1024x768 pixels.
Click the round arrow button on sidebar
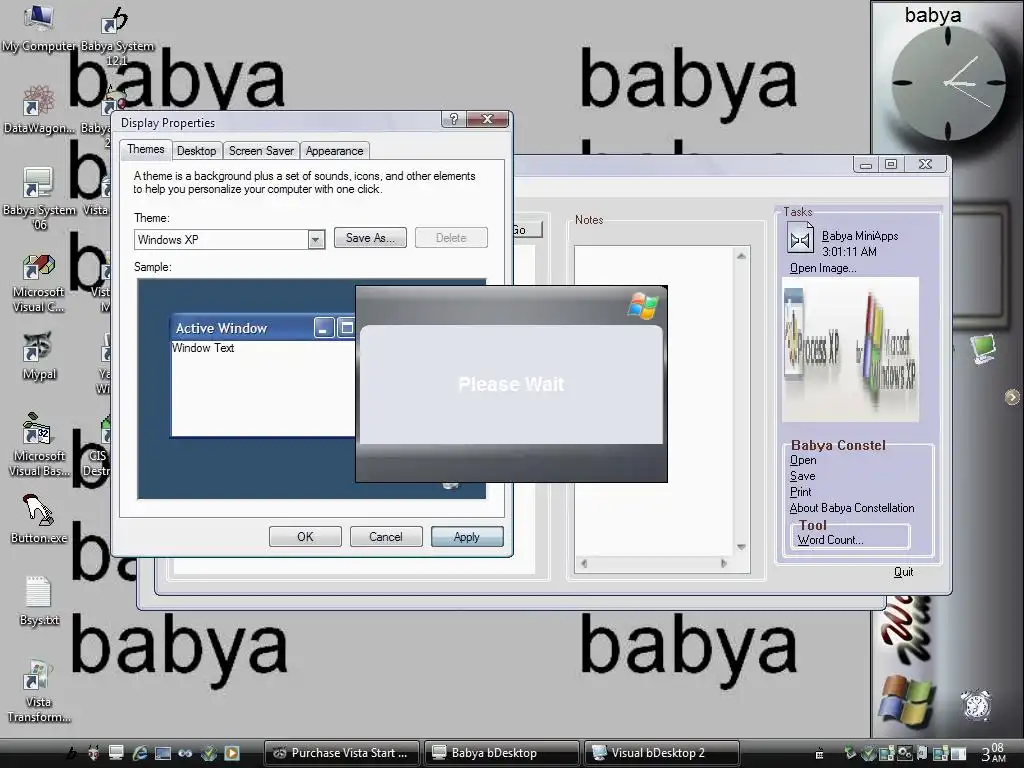(x=1012, y=397)
